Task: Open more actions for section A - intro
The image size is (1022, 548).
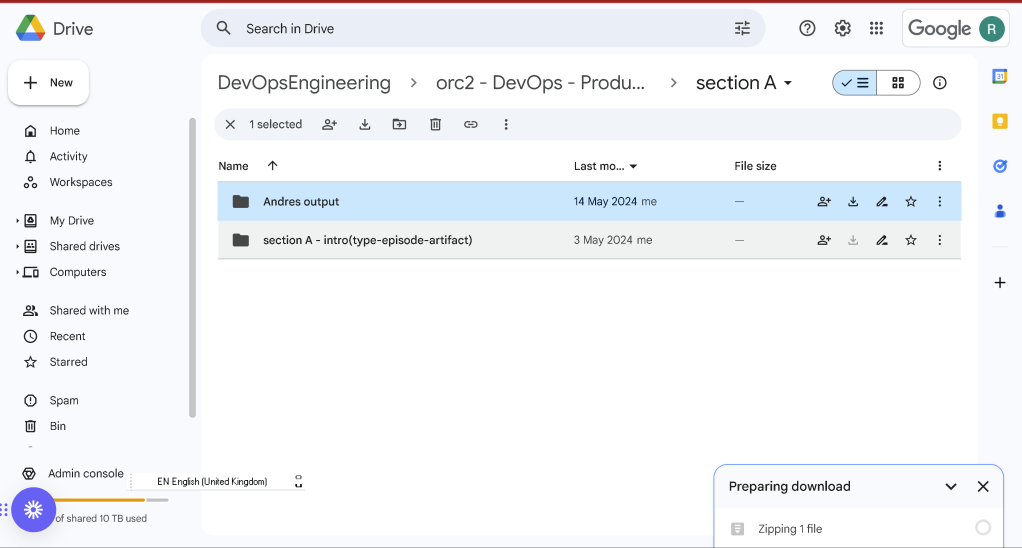Action: (939, 240)
